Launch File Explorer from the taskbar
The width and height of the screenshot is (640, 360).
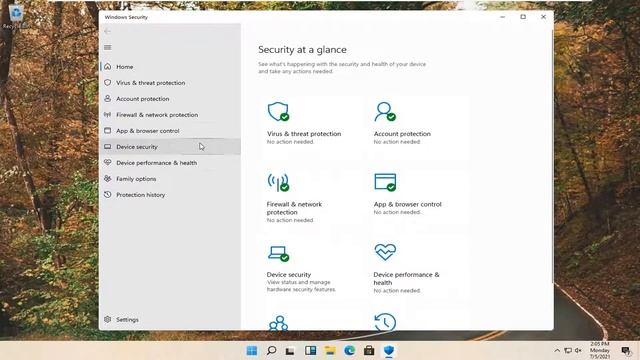pos(330,351)
